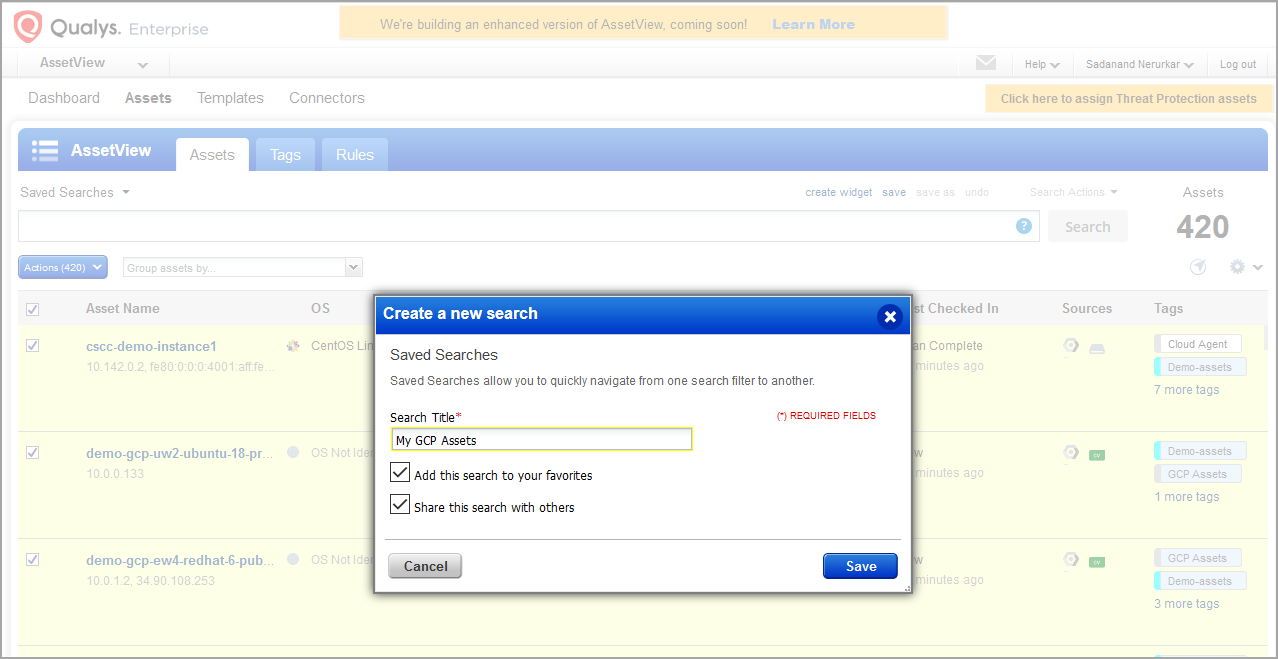Click the save as link
Screen dimensions: 1278x659
pos(935,192)
